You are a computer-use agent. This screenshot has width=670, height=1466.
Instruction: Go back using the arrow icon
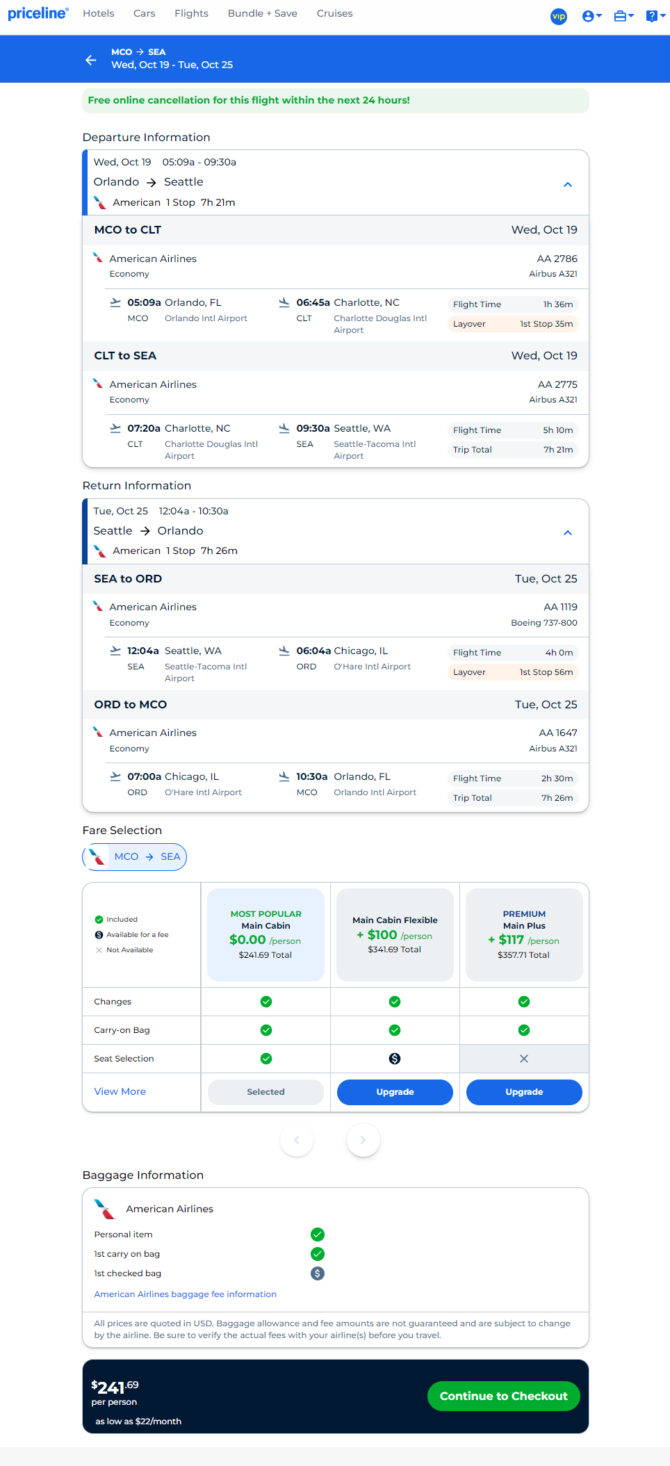(x=91, y=60)
